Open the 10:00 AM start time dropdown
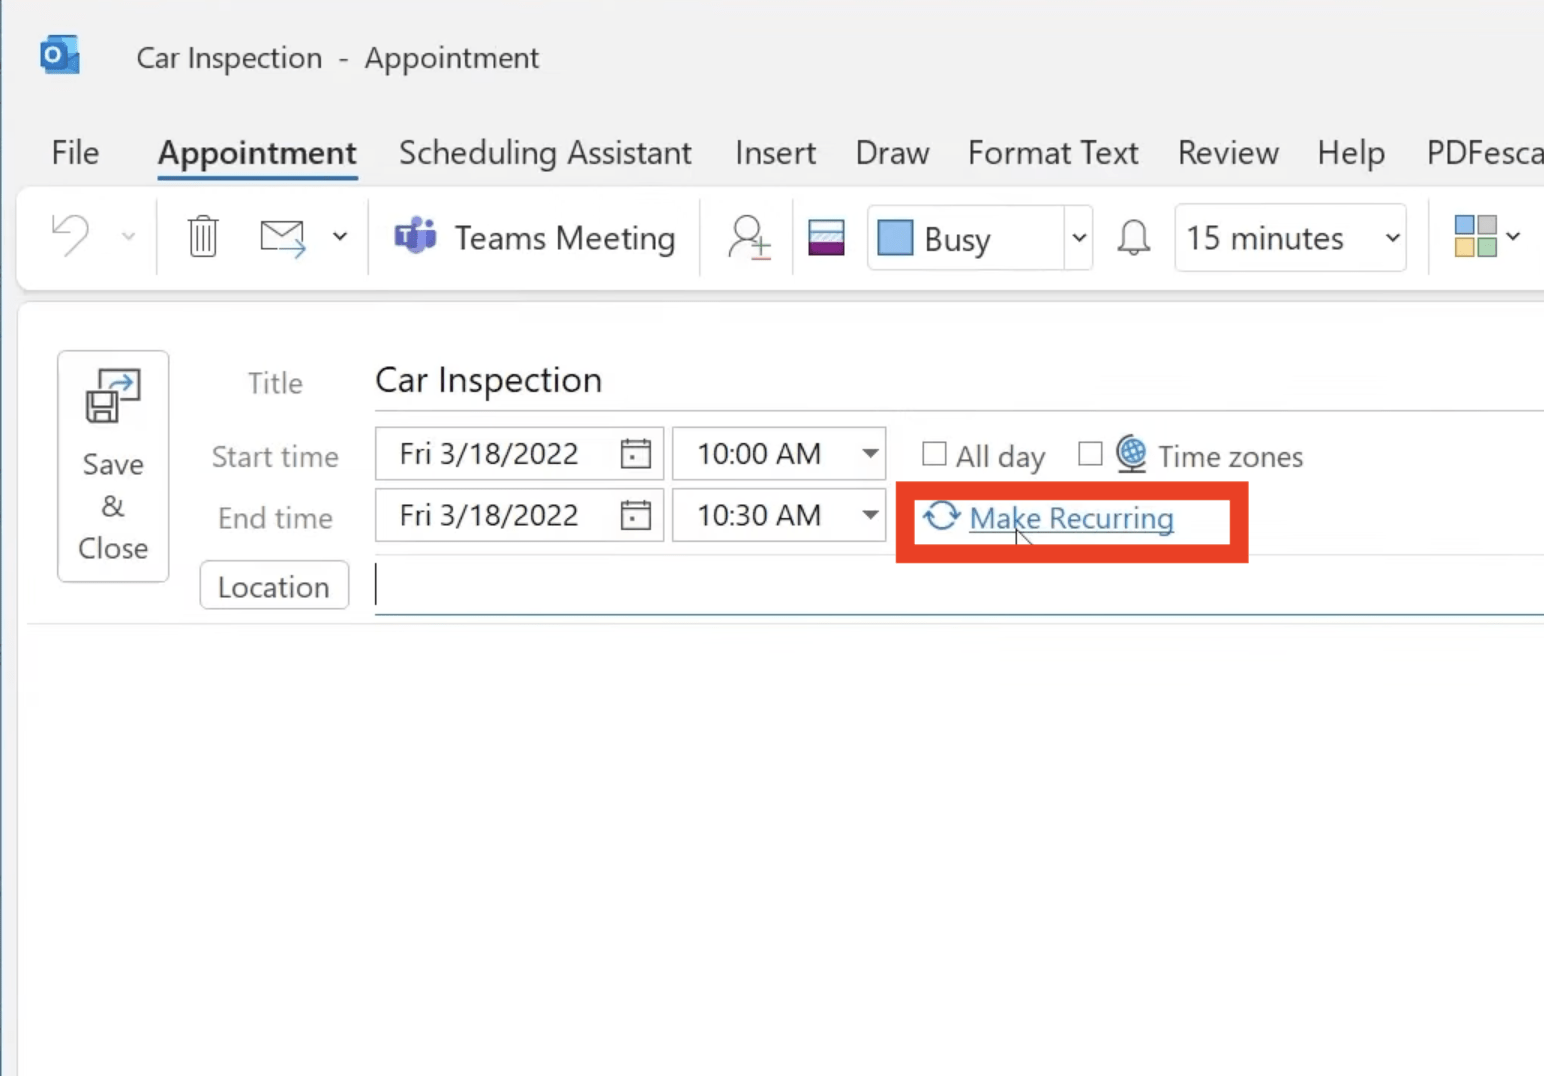1544x1076 pixels. pyautogui.click(x=871, y=454)
